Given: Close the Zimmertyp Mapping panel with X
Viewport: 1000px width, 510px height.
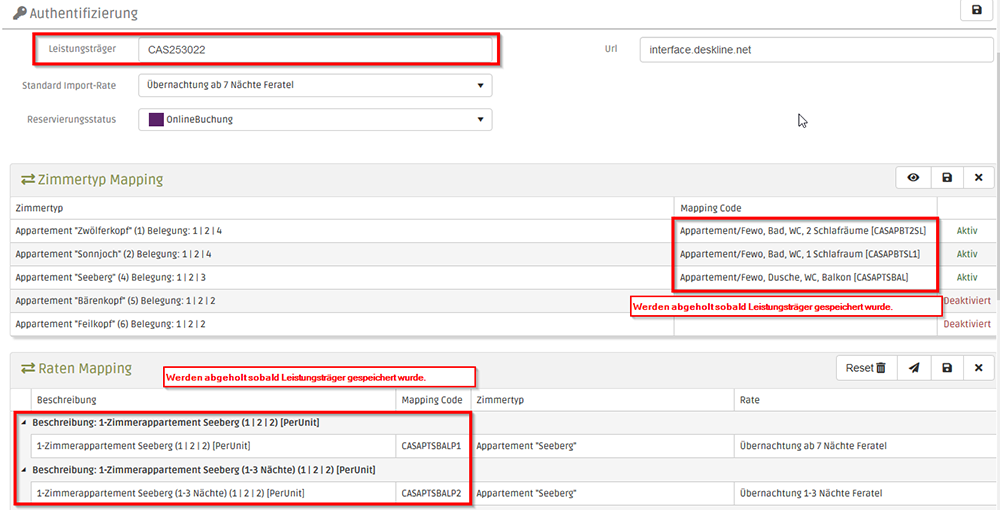Looking at the screenshot, I should tap(978, 178).
